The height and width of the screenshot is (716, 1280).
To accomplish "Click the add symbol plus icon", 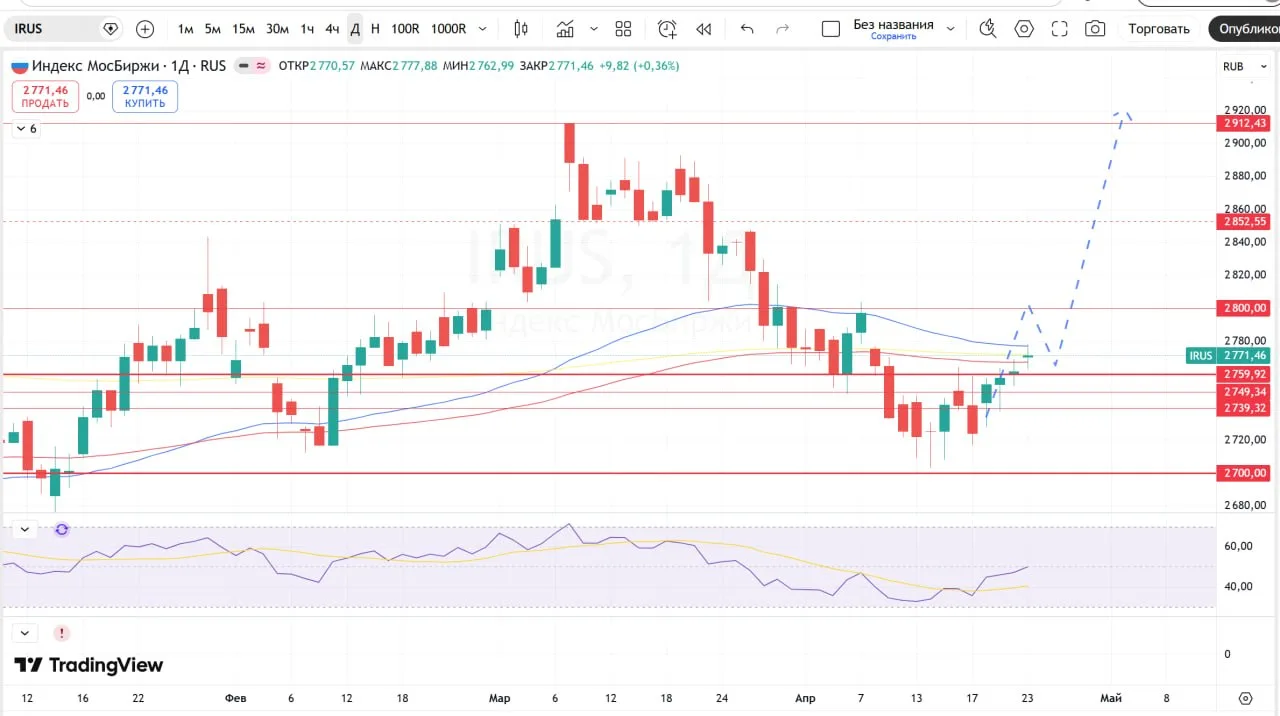I will 145,29.
